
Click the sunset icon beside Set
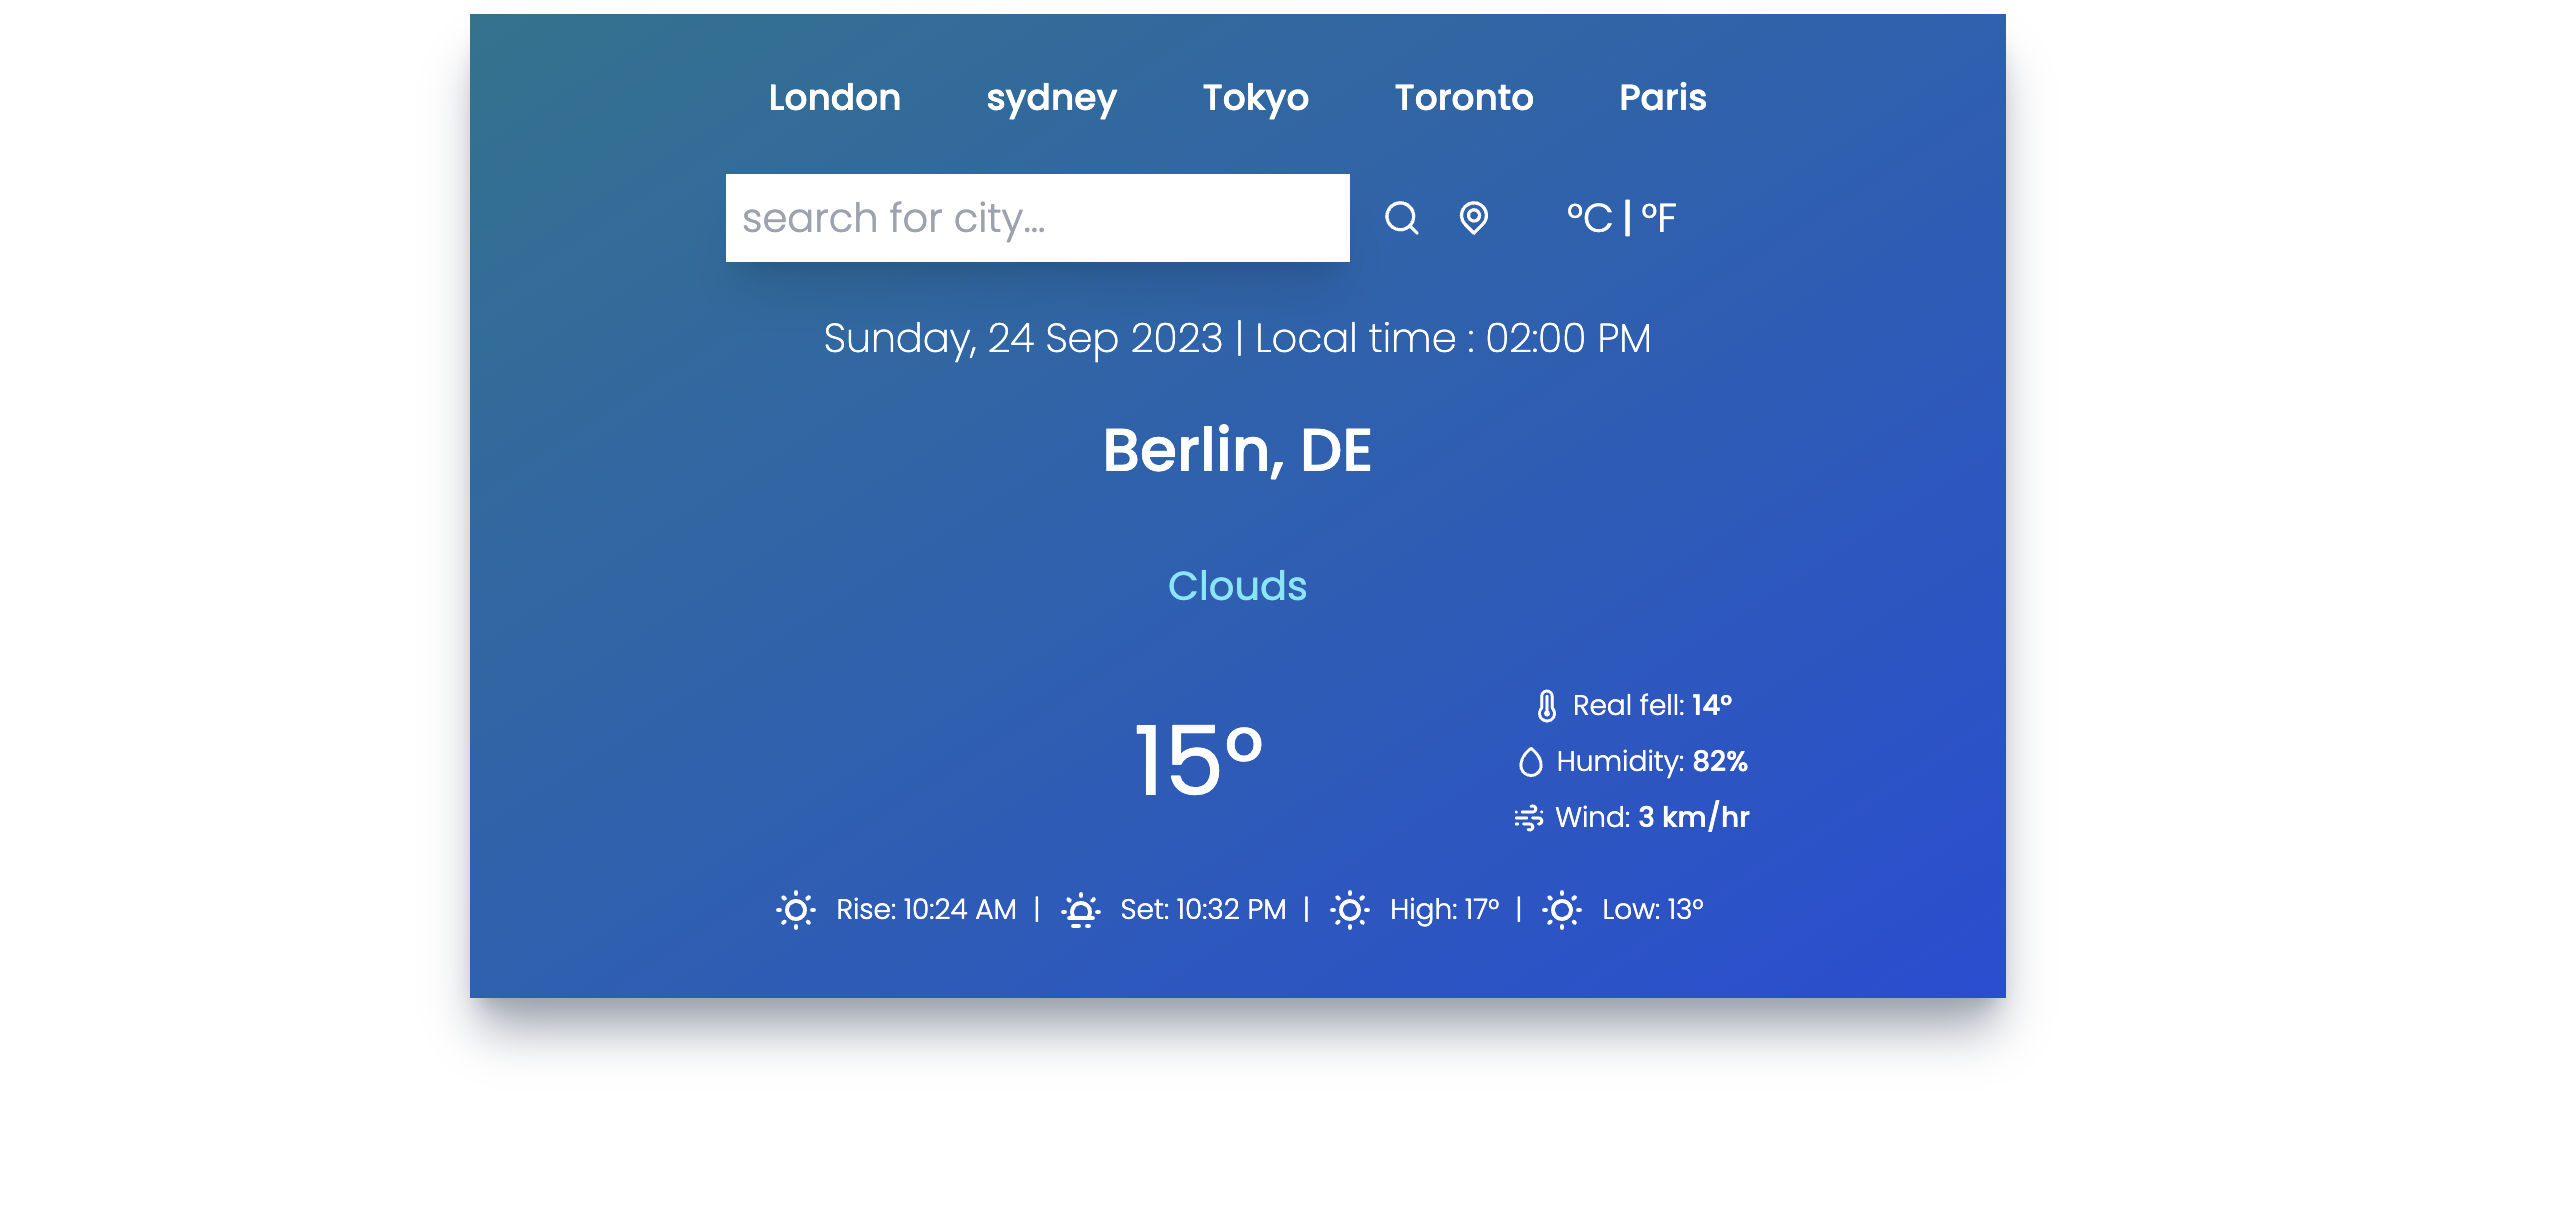pos(1080,910)
